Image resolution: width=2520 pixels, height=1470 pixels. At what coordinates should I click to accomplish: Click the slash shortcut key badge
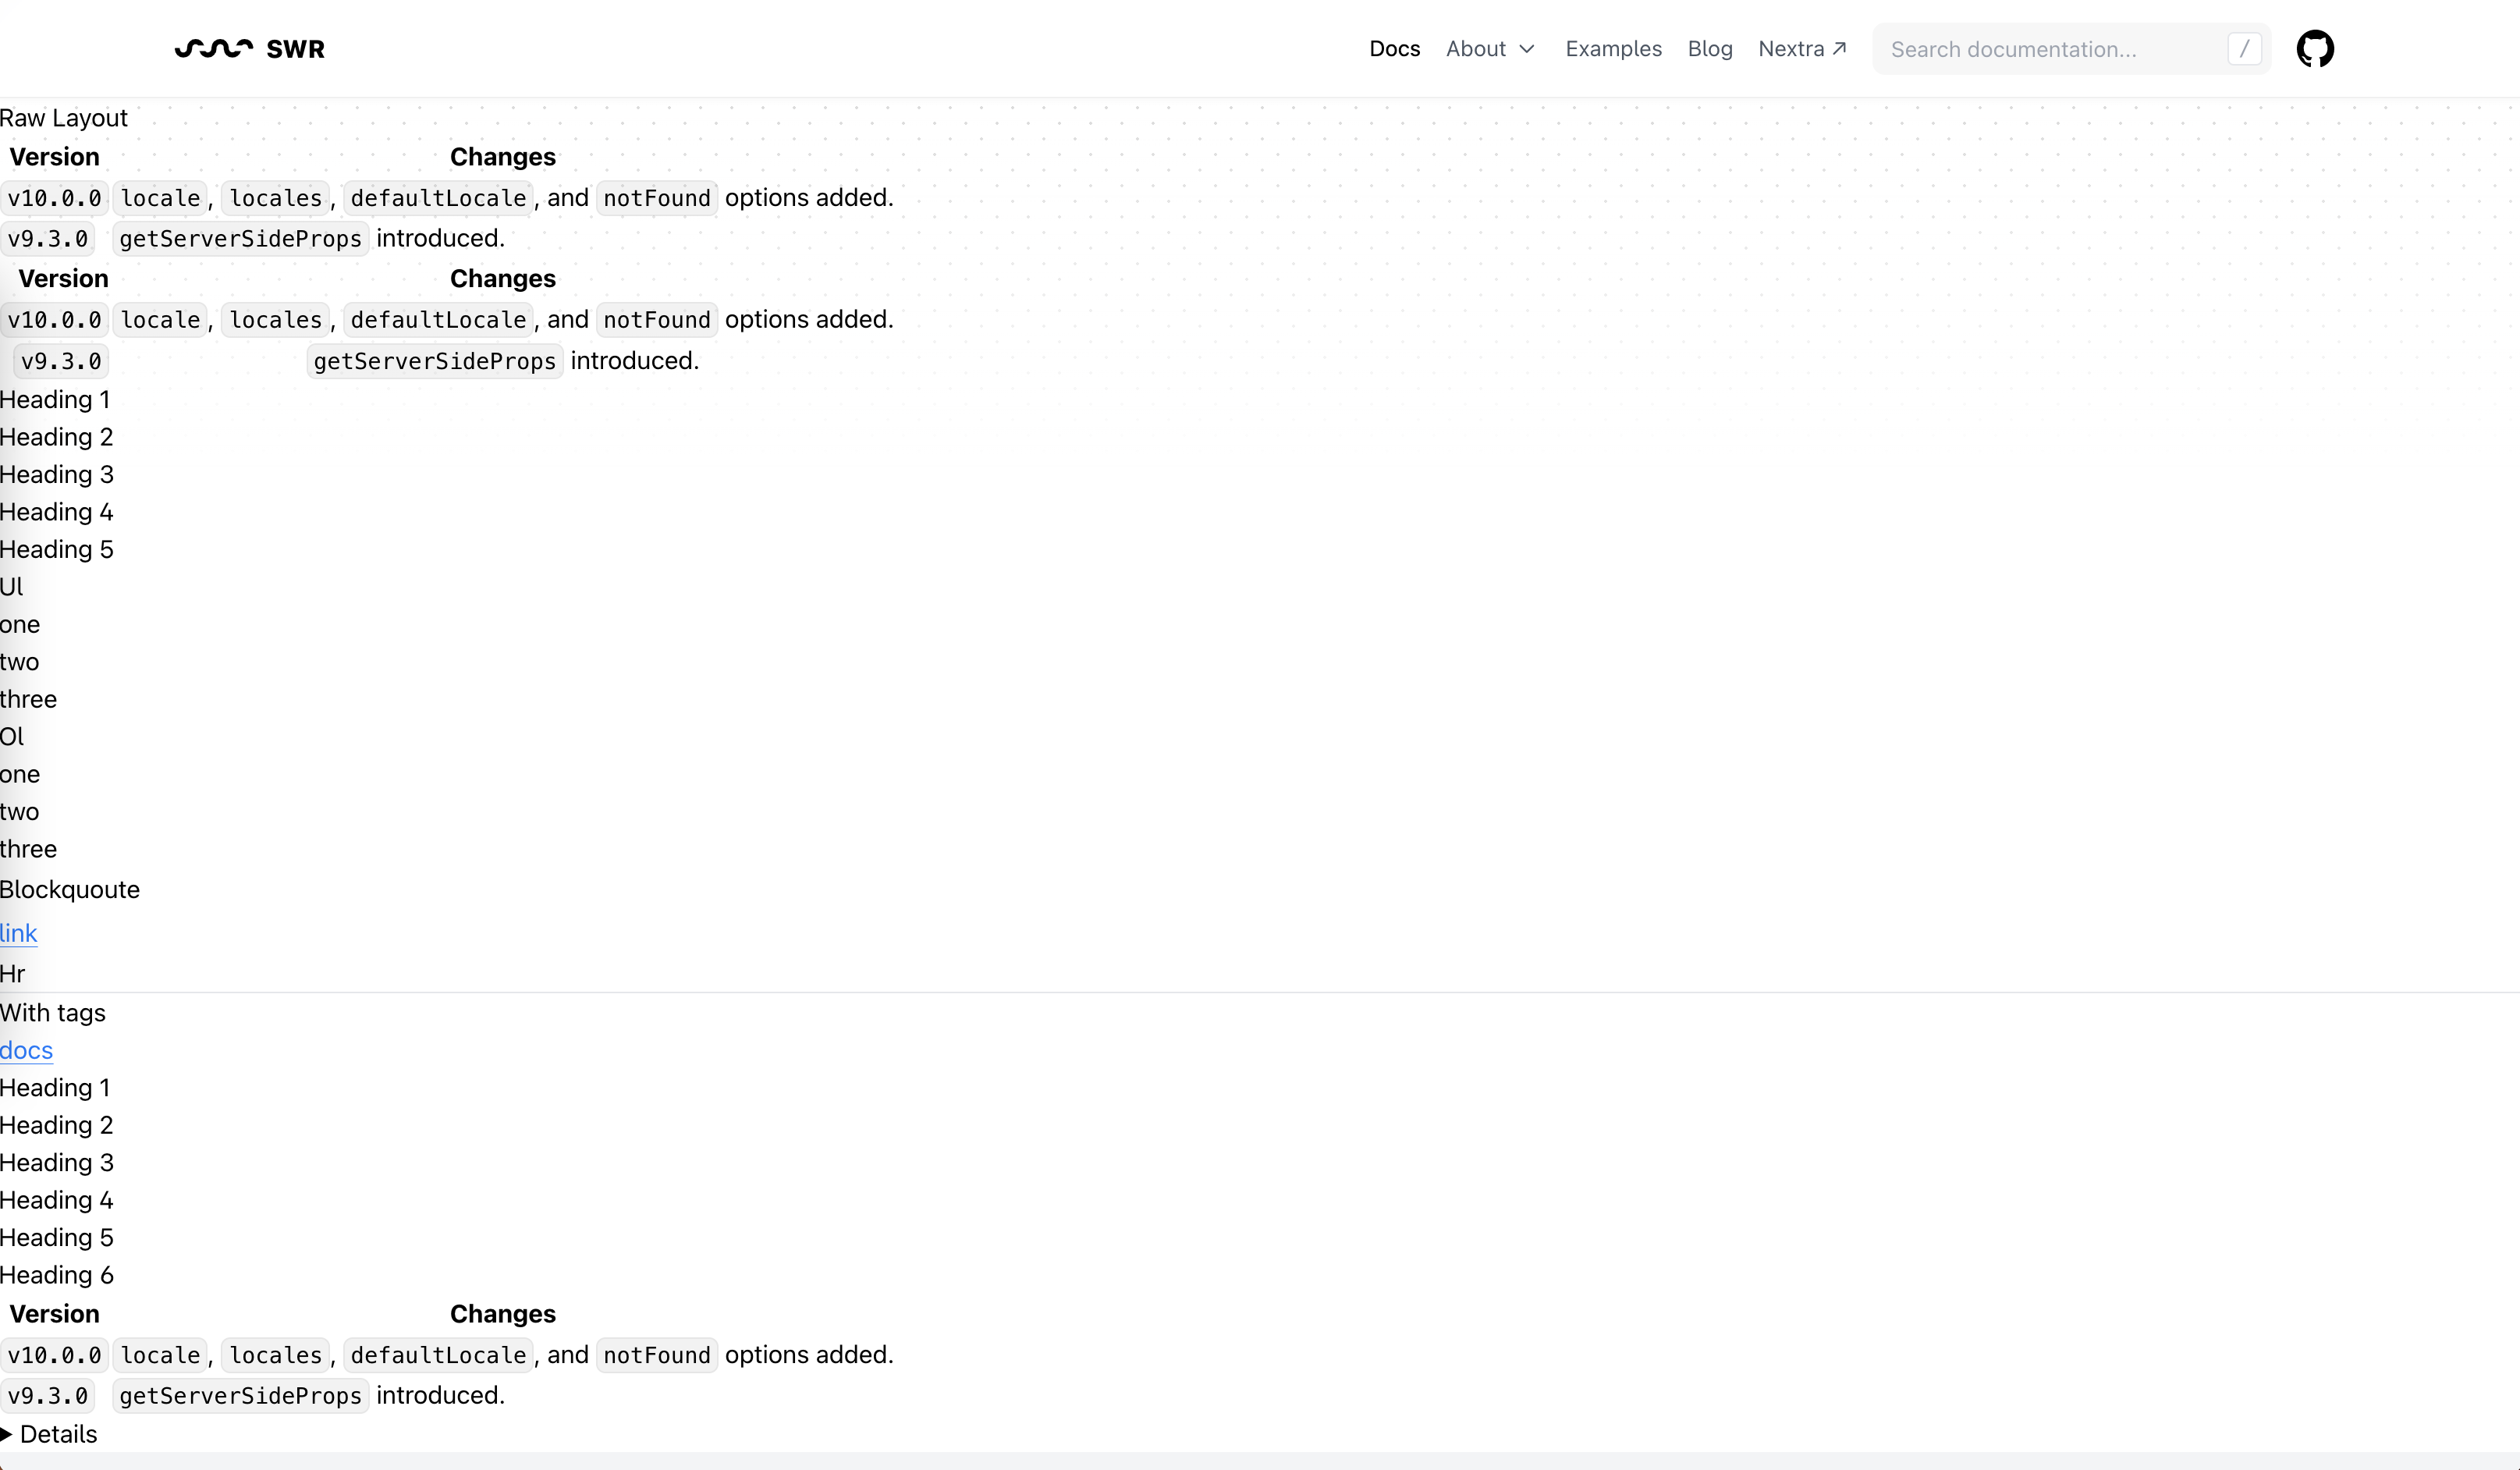2244,49
